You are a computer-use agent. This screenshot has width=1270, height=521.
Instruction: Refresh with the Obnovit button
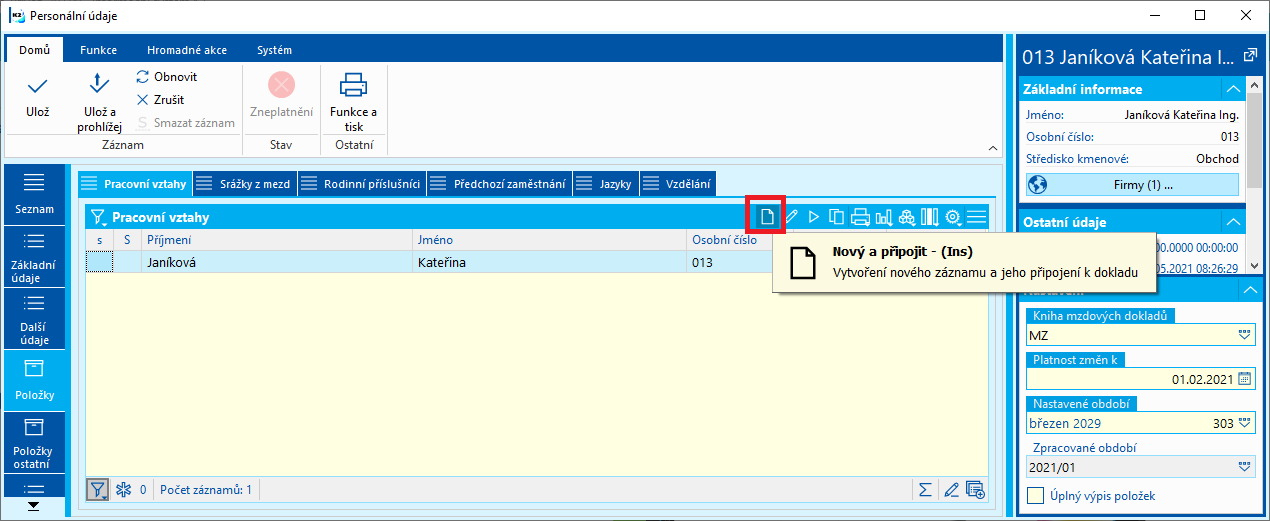click(x=167, y=77)
